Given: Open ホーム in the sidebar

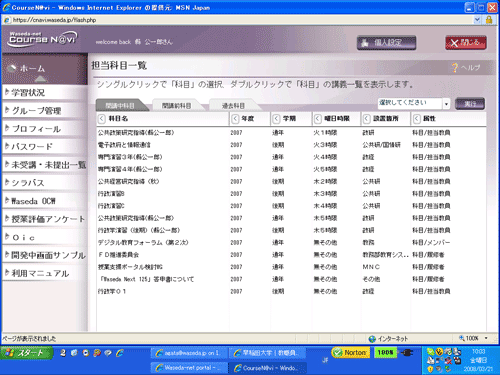Looking at the screenshot, I should coord(45,69).
